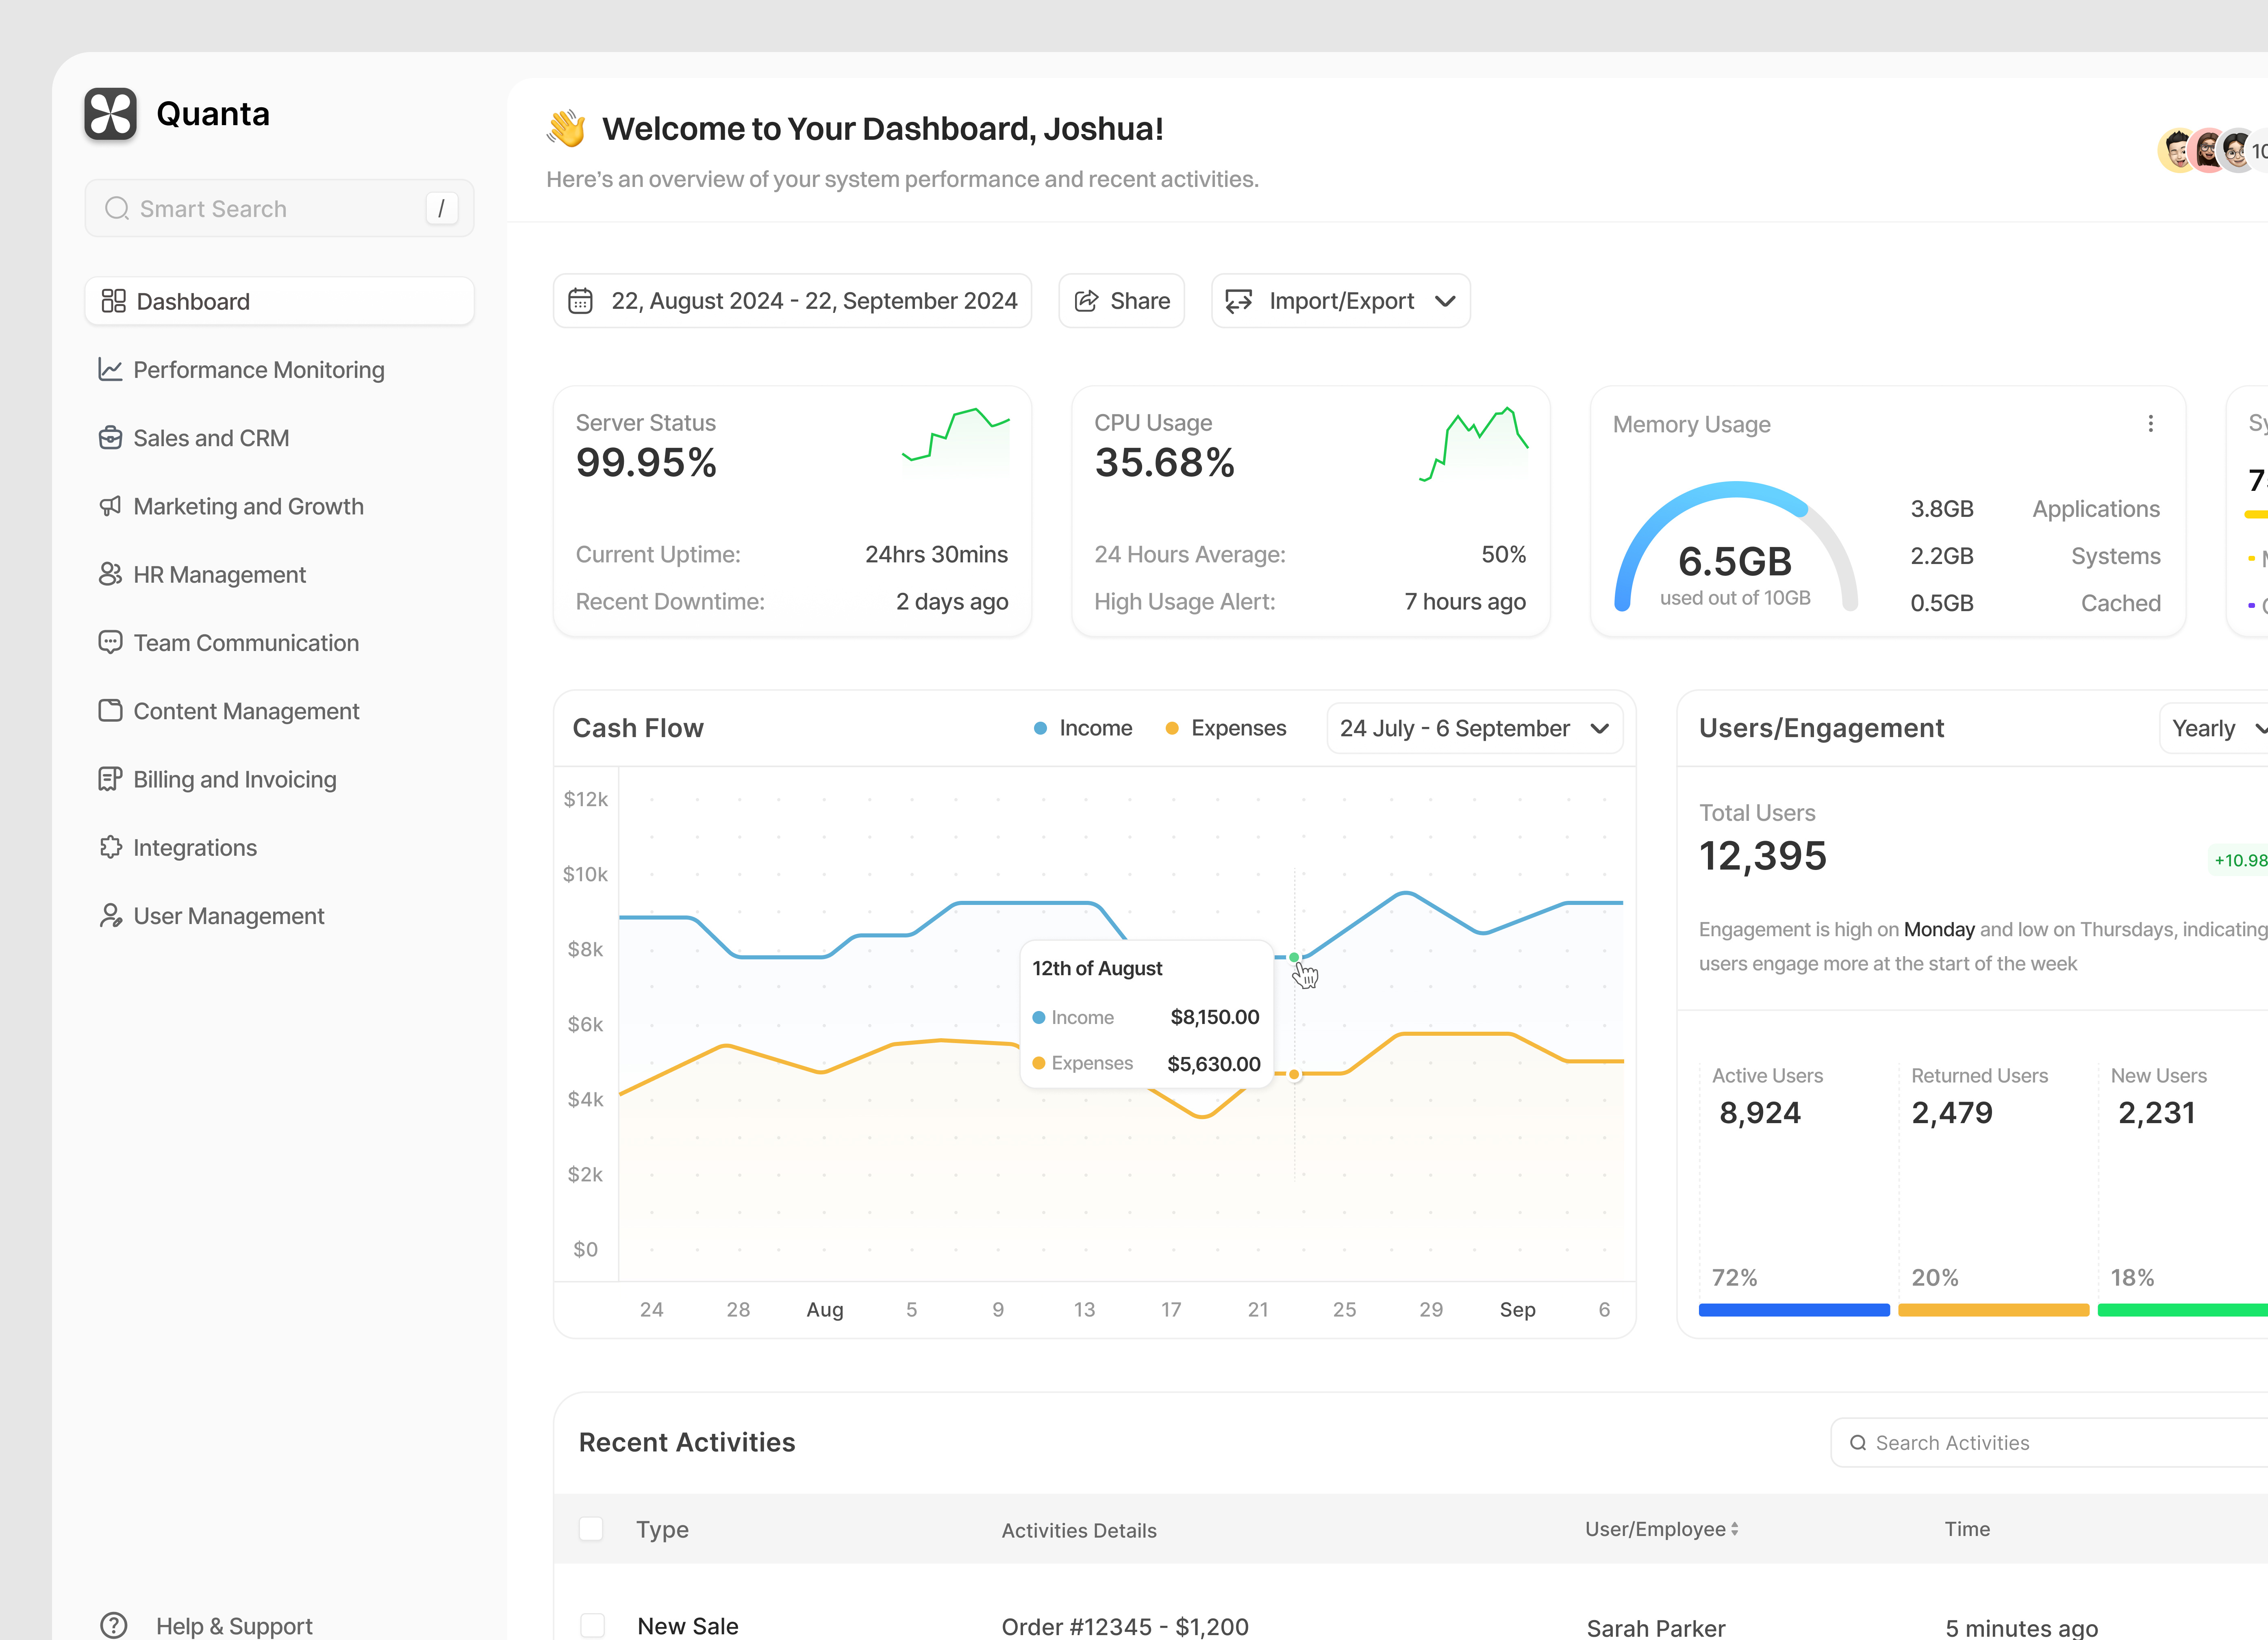Screen dimensions: 2268x1640
Task: Click the Share button
Action: pyautogui.click(x=1121, y=300)
